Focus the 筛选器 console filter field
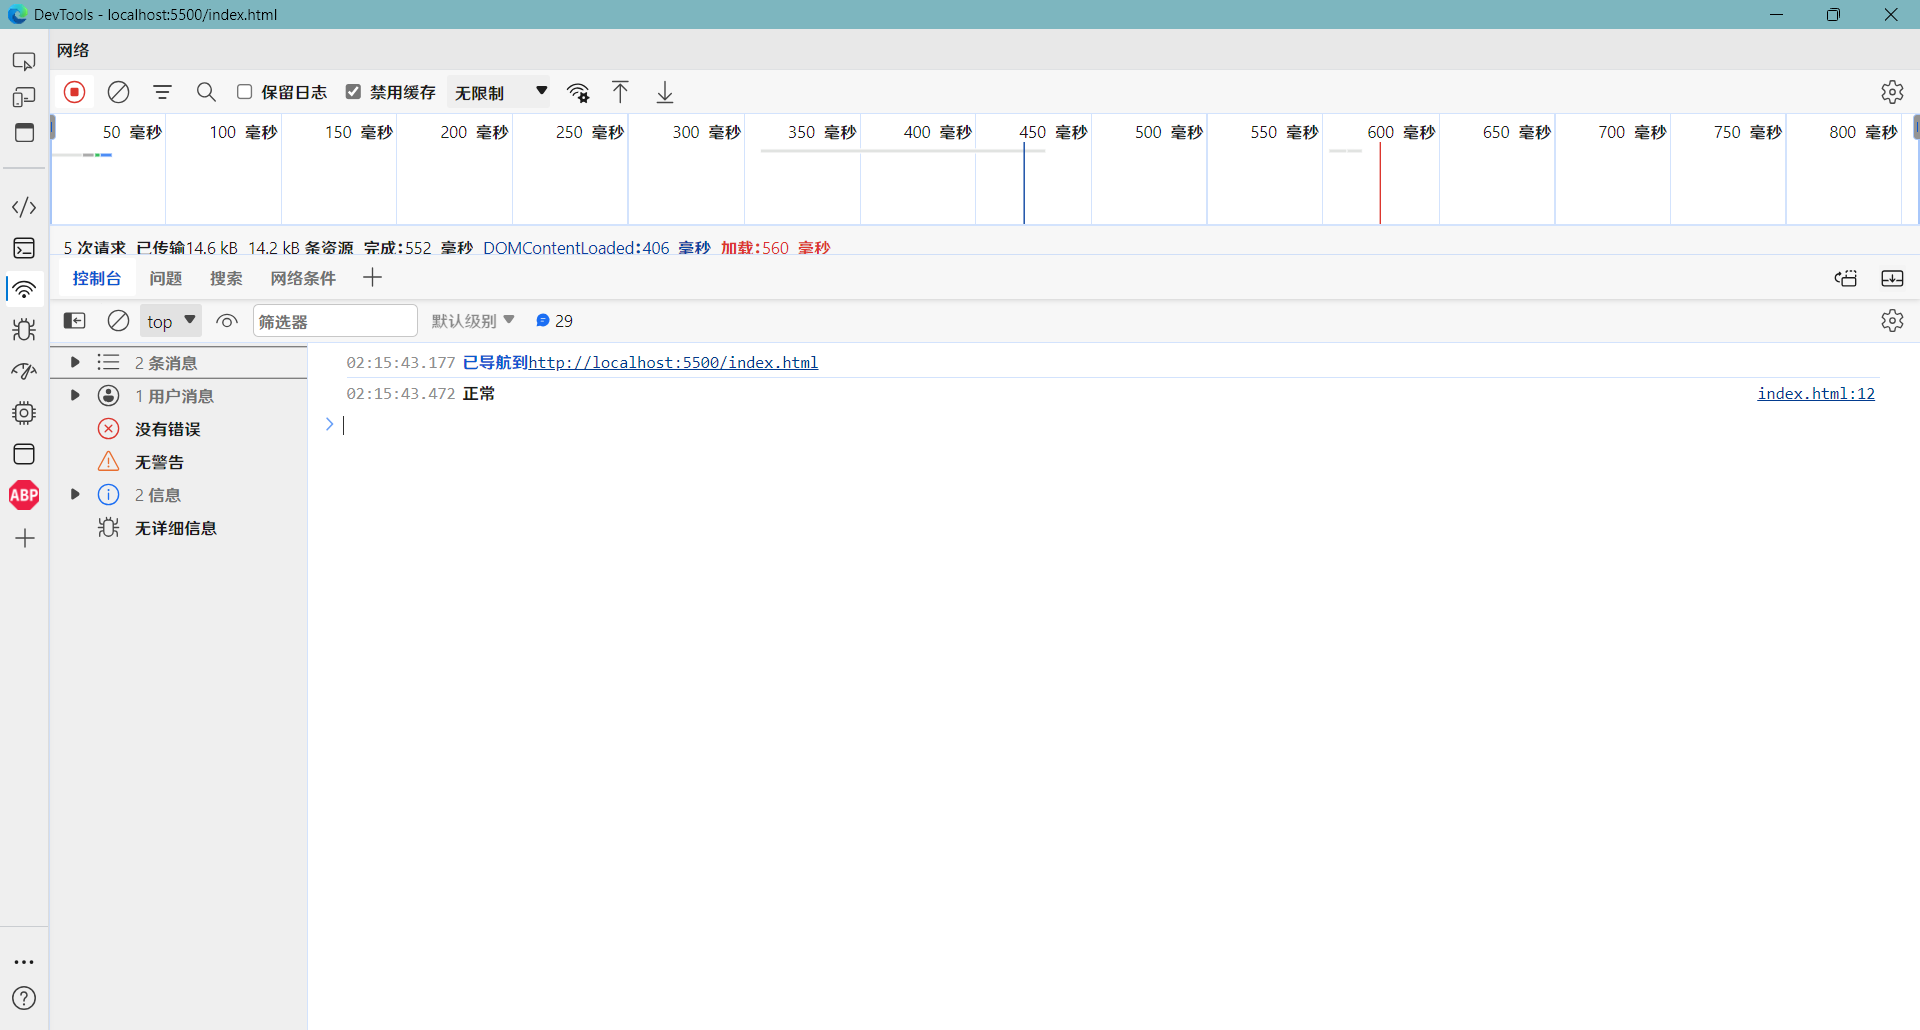This screenshot has height=1030, width=1920. click(335, 321)
